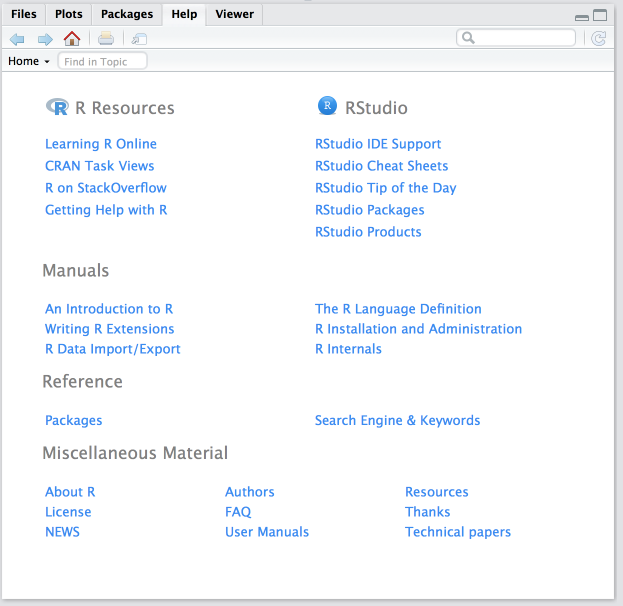Refresh the help topic icon
Viewport: 623px width, 606px height.
(x=598, y=39)
